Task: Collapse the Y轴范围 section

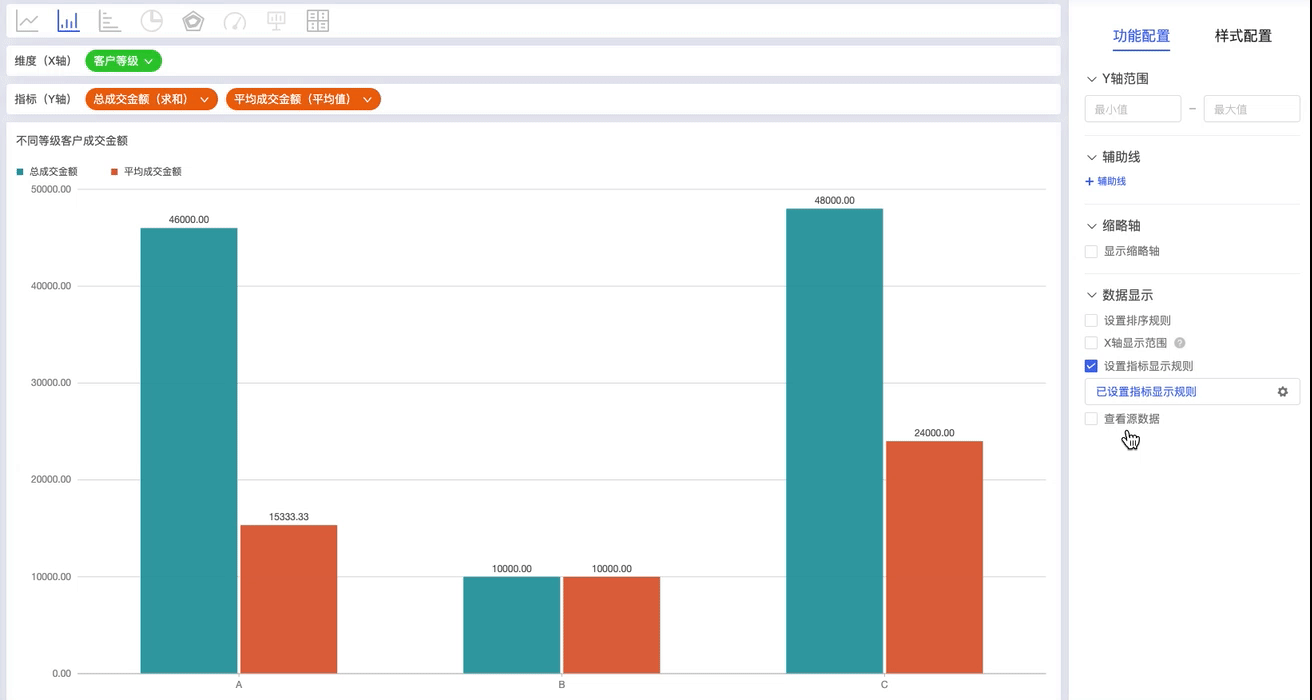Action: [x=1091, y=79]
